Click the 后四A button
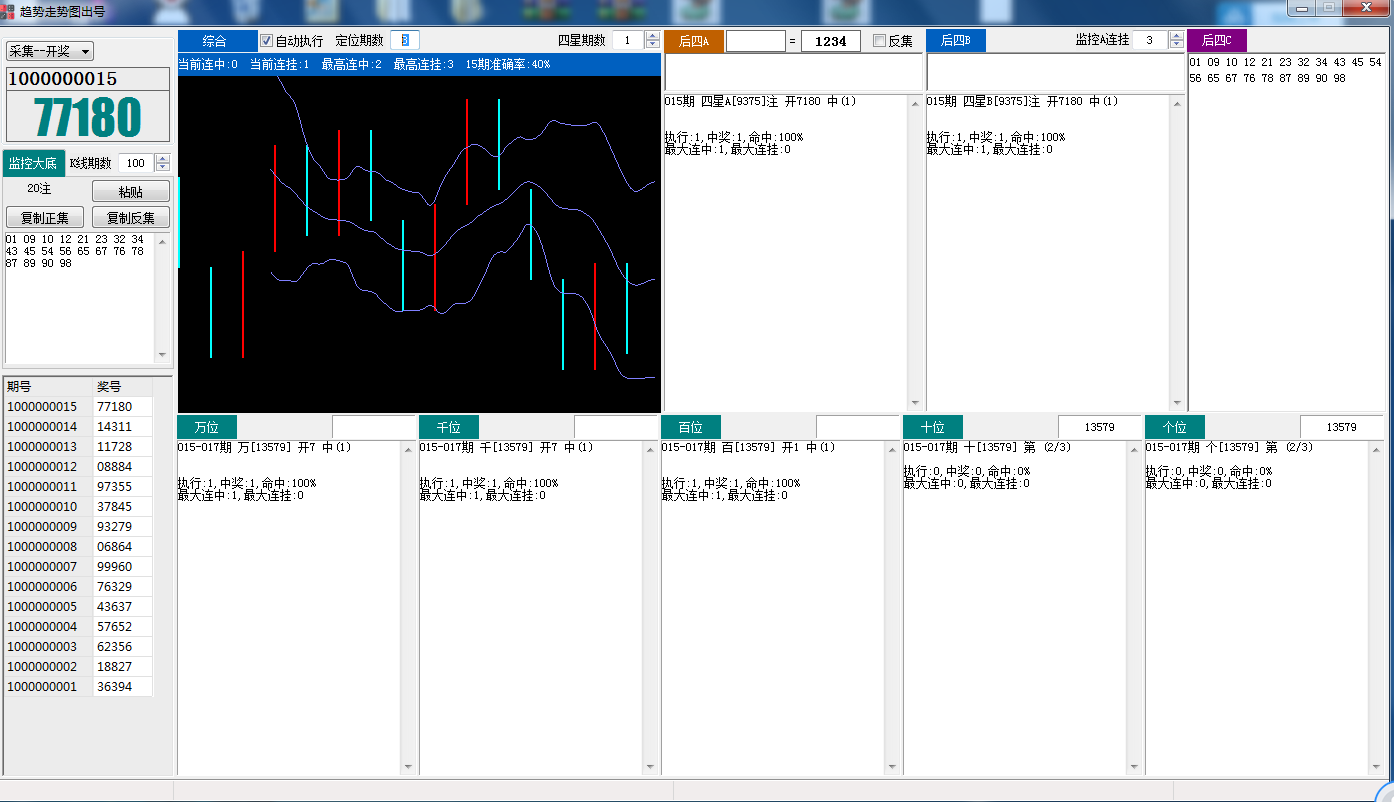The height and width of the screenshot is (802, 1394). [693, 41]
